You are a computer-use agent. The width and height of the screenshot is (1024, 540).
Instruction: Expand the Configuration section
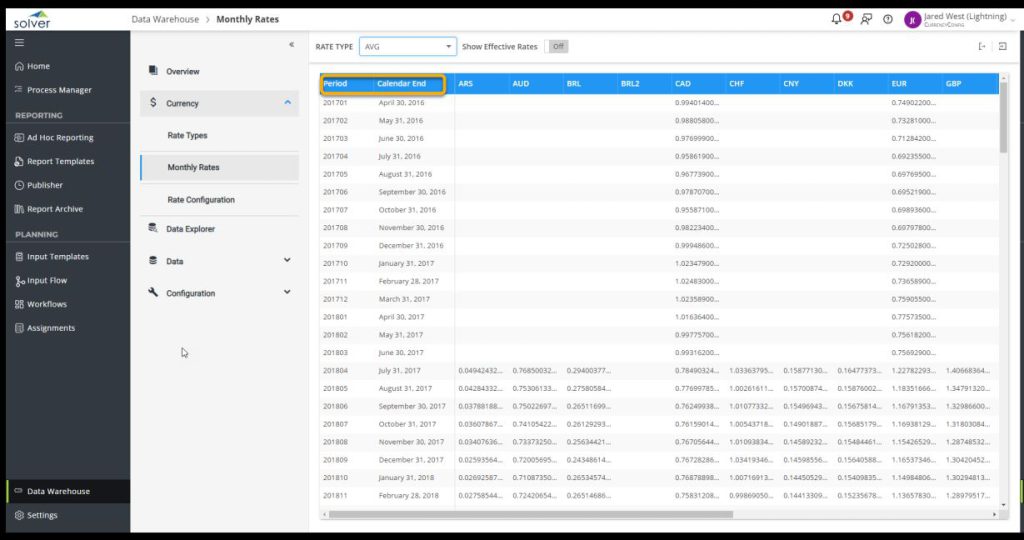287,293
